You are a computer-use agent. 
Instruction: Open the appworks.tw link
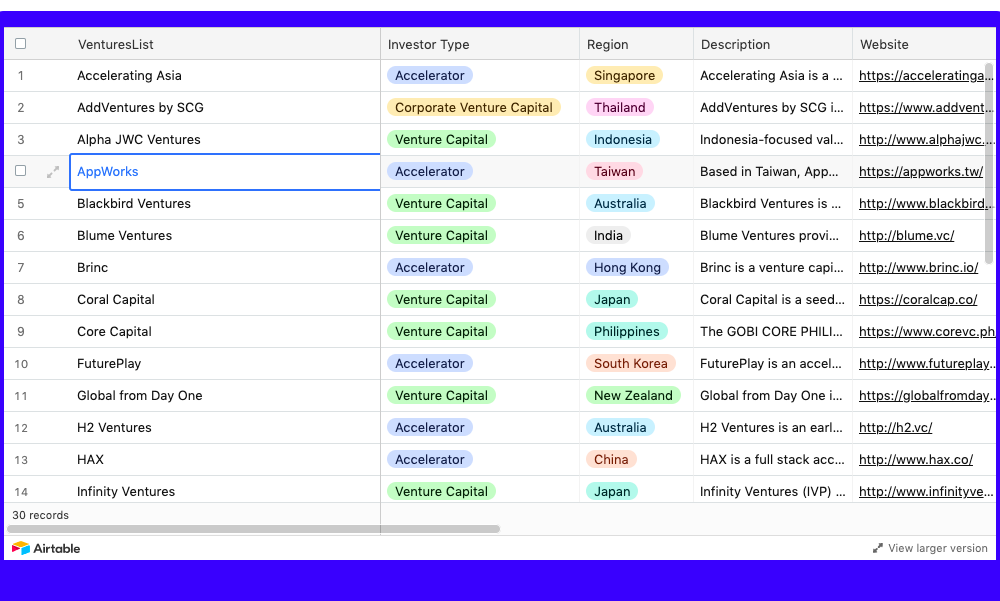click(x=921, y=171)
